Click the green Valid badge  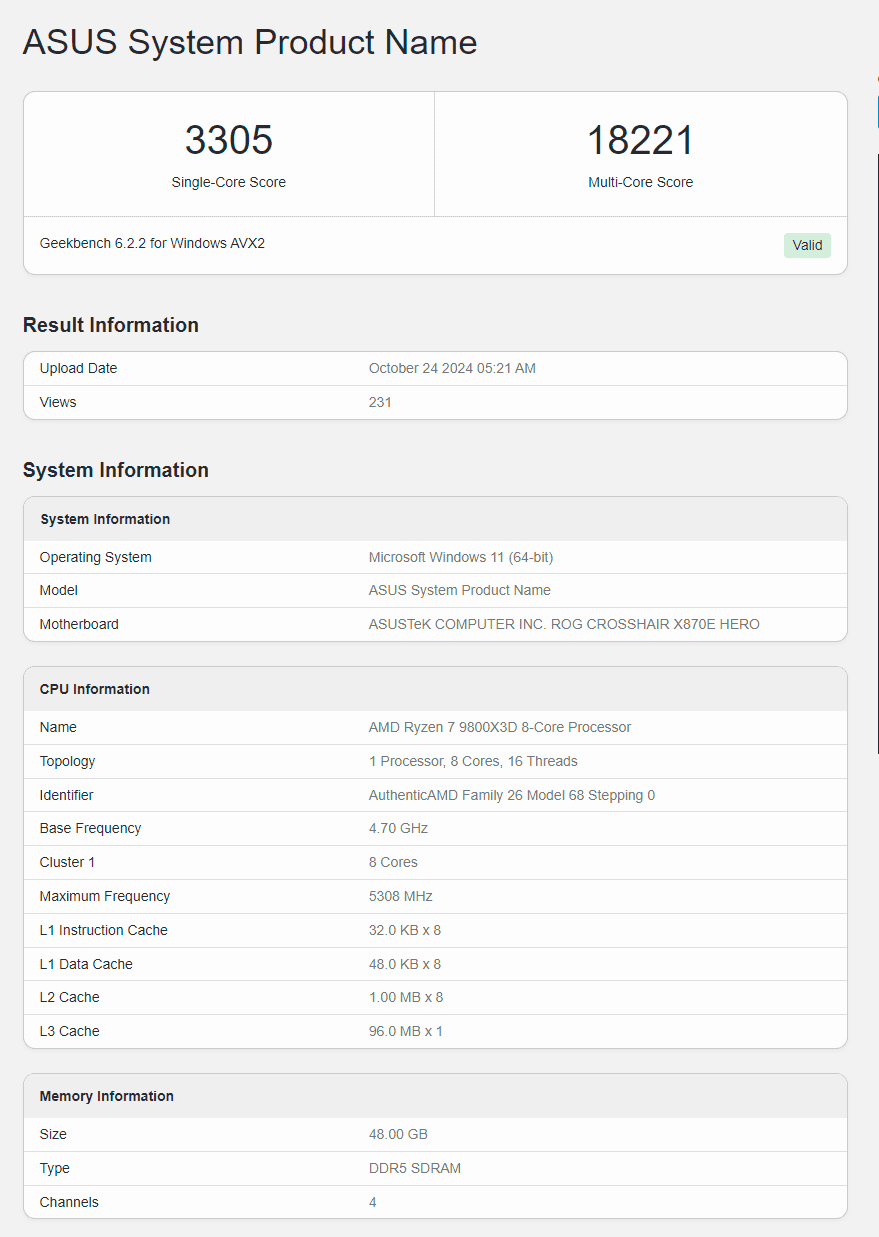(x=807, y=245)
